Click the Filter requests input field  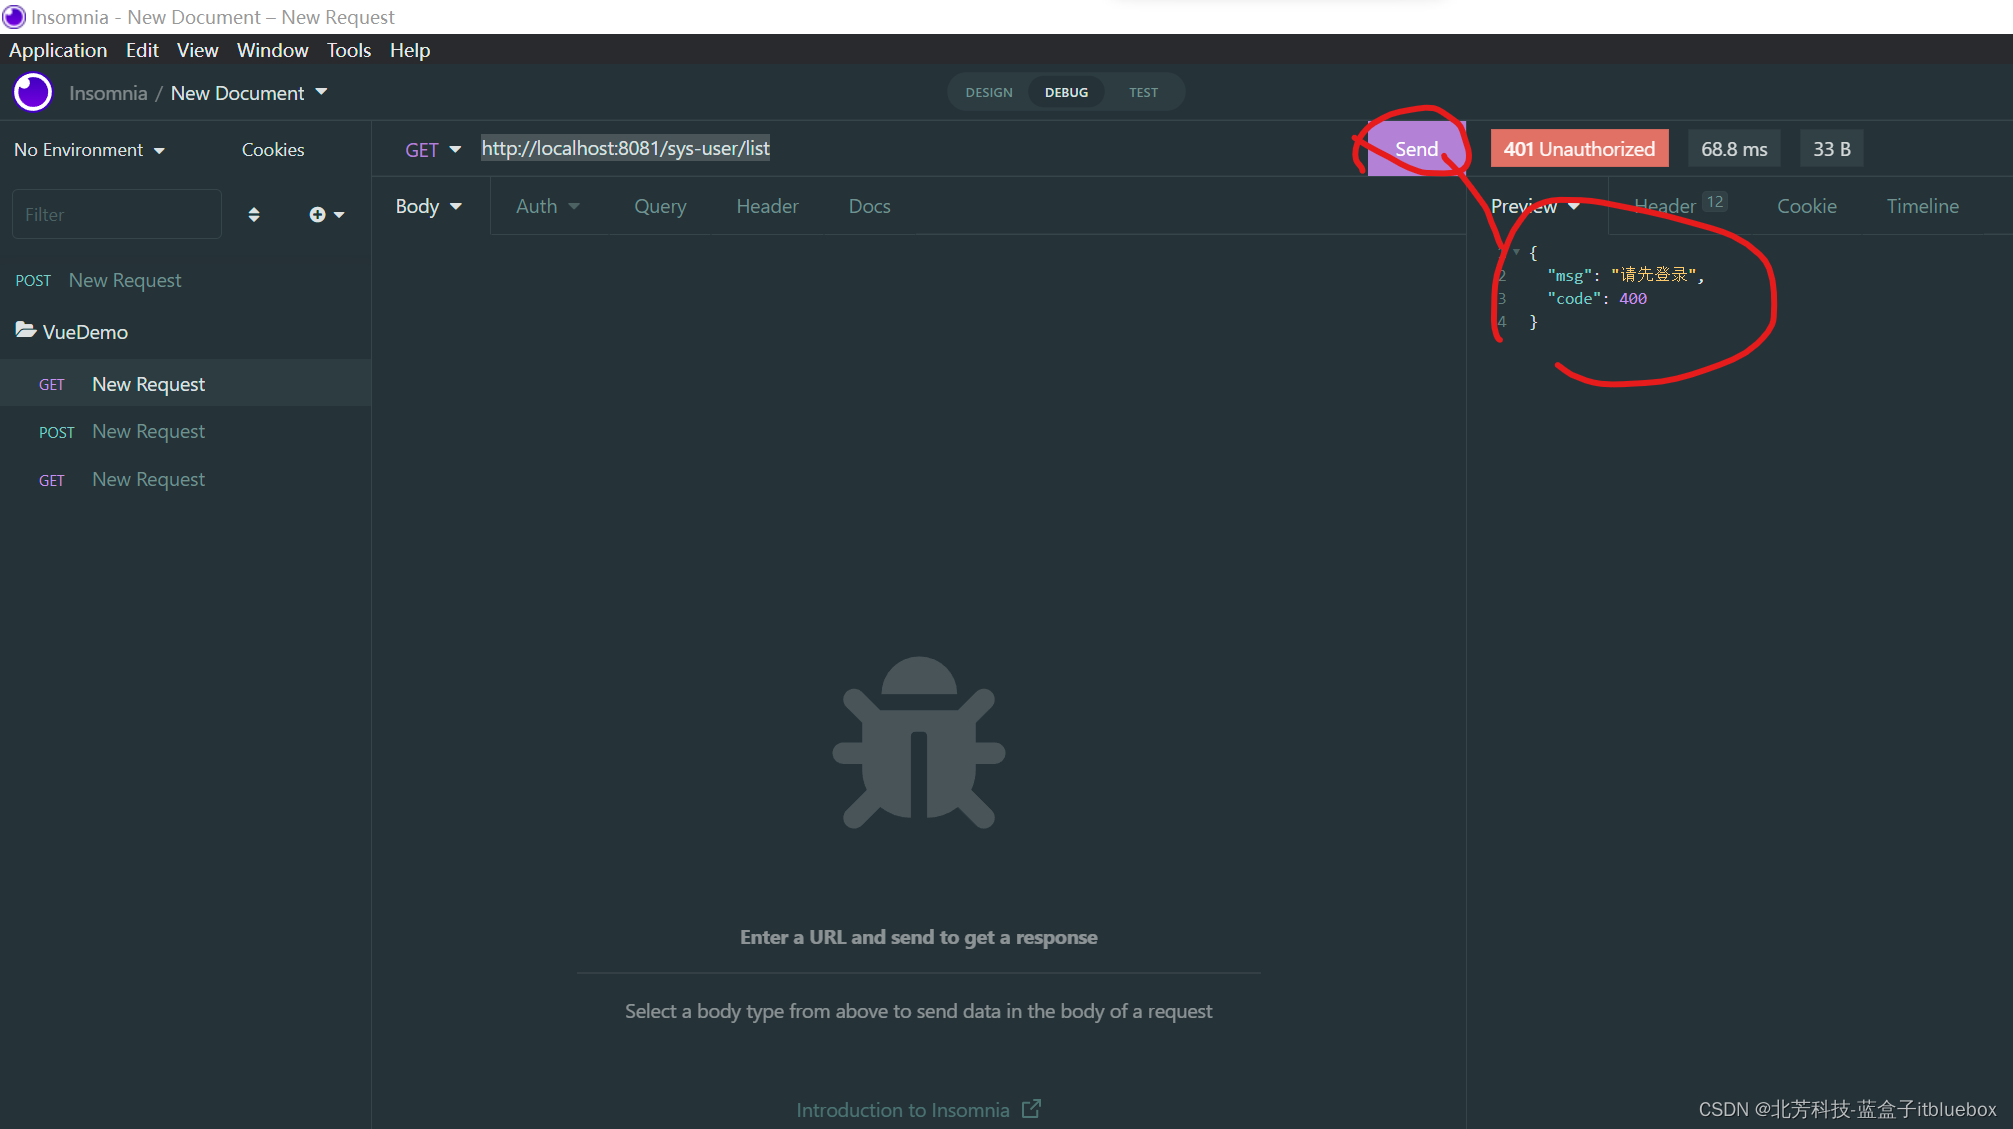pos(116,215)
